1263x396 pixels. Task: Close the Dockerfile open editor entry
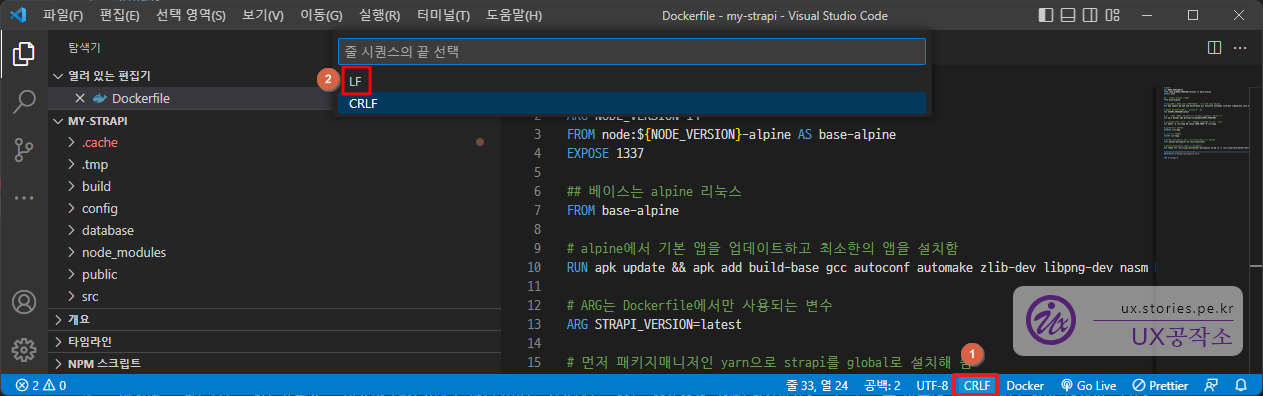80,98
